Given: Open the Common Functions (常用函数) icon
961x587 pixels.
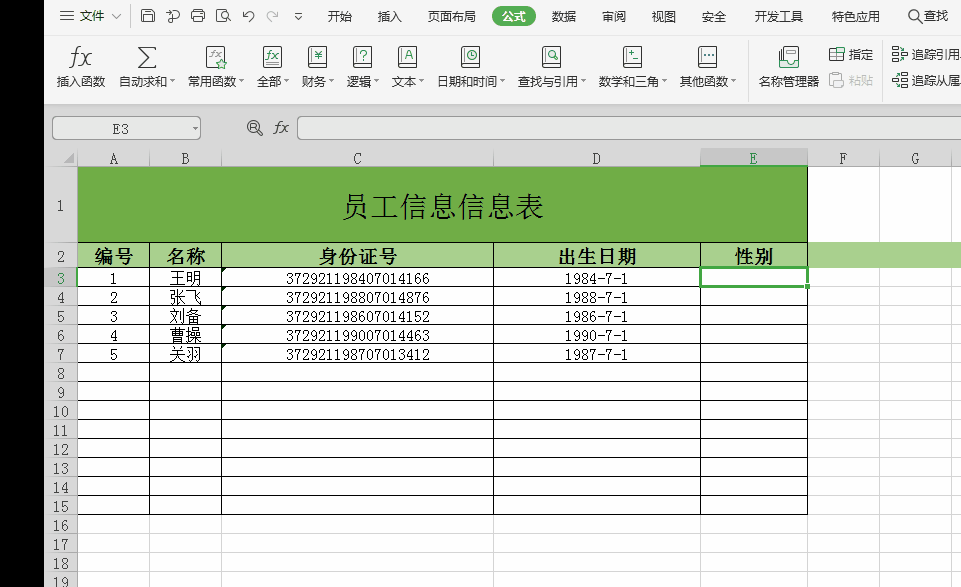Looking at the screenshot, I should click(216, 58).
